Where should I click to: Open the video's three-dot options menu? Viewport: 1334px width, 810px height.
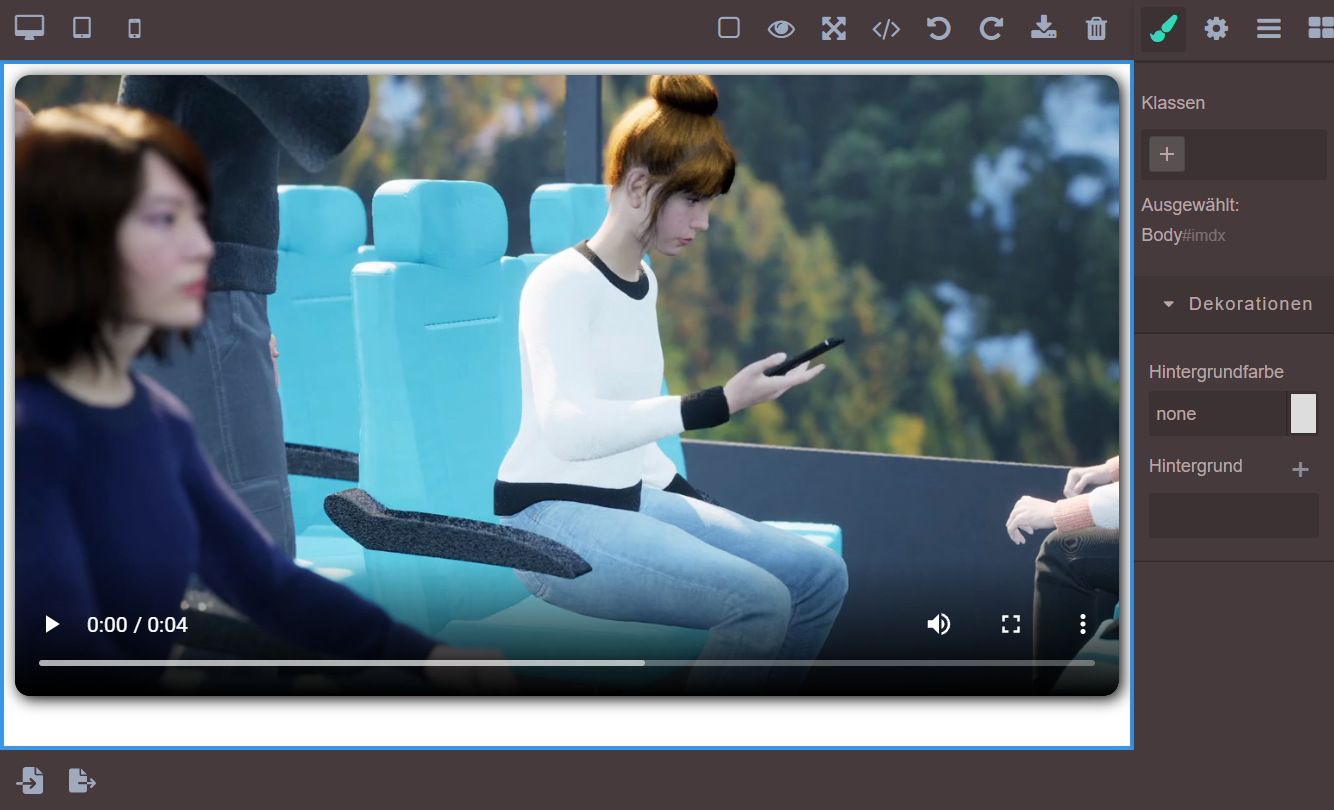(x=1082, y=625)
